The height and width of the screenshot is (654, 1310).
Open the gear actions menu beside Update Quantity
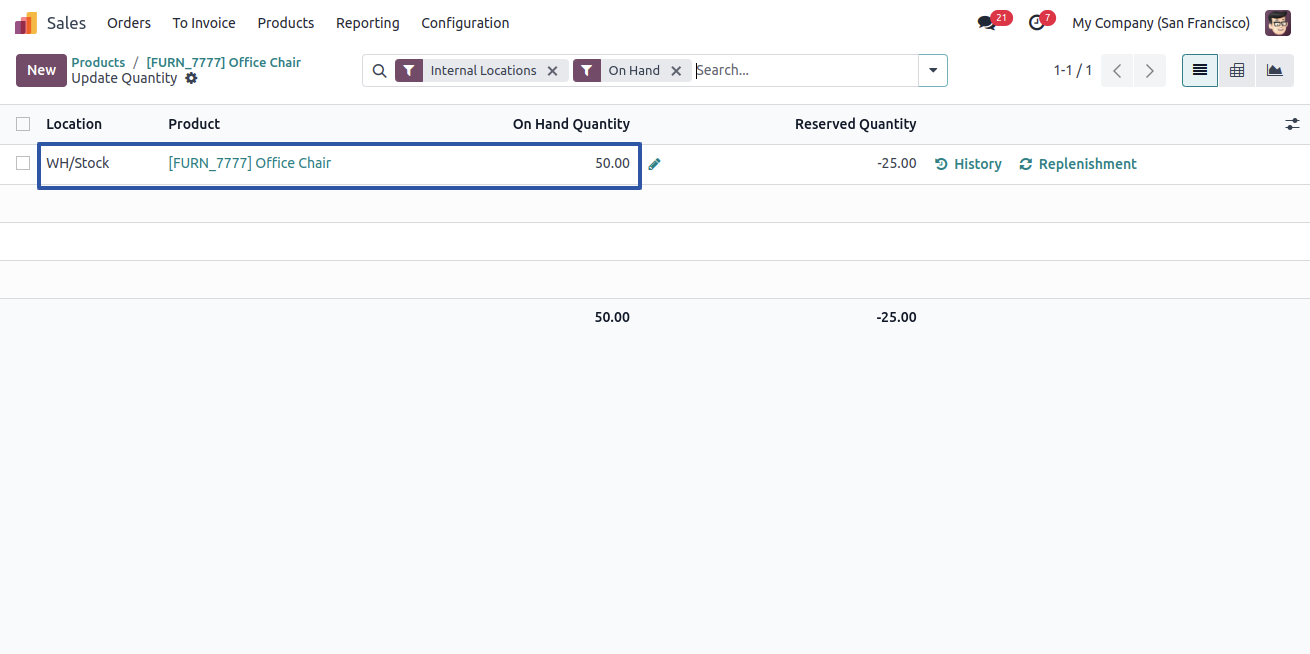[191, 78]
